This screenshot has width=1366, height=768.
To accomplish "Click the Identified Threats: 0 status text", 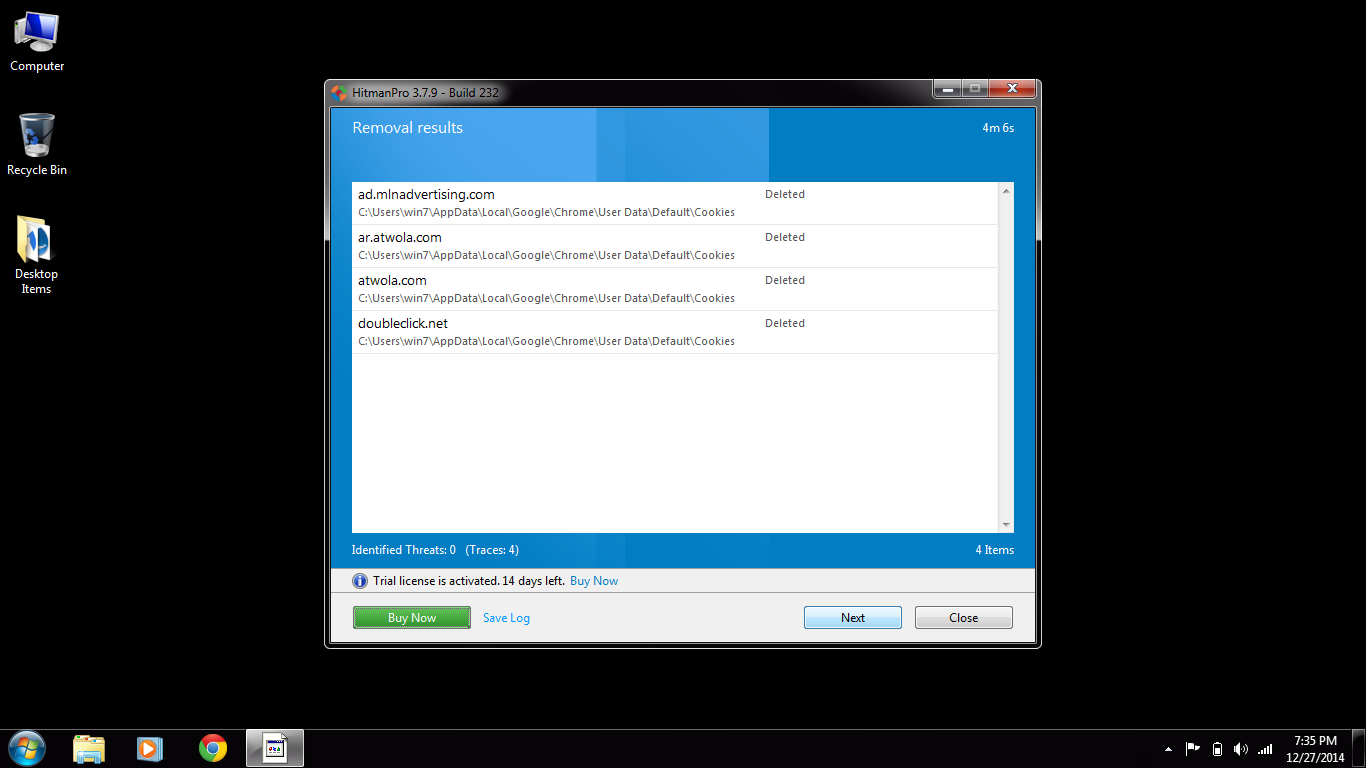I will tap(404, 550).
